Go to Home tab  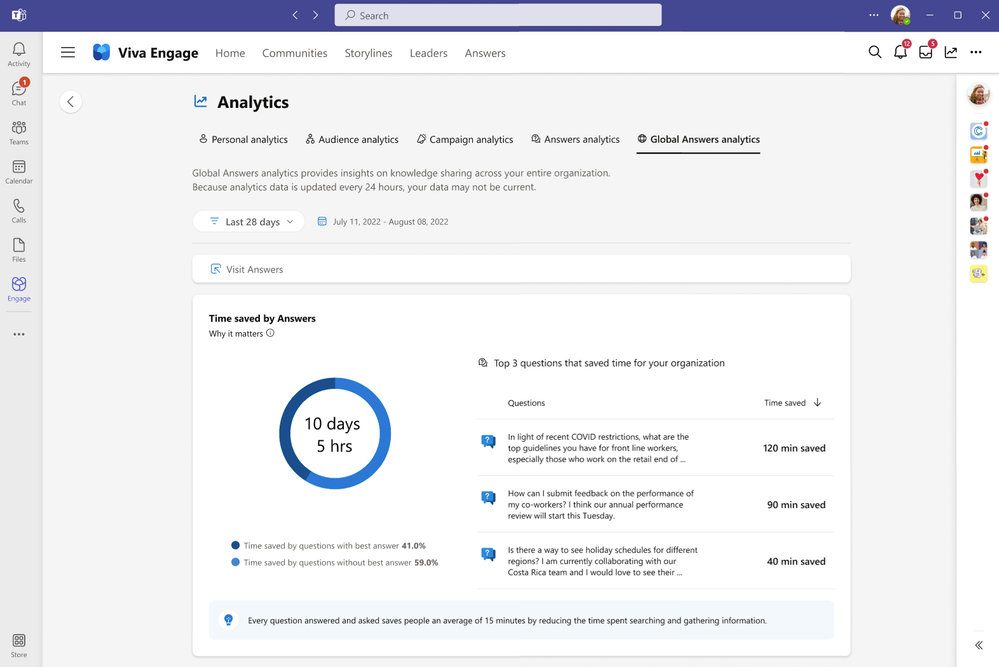(x=230, y=53)
